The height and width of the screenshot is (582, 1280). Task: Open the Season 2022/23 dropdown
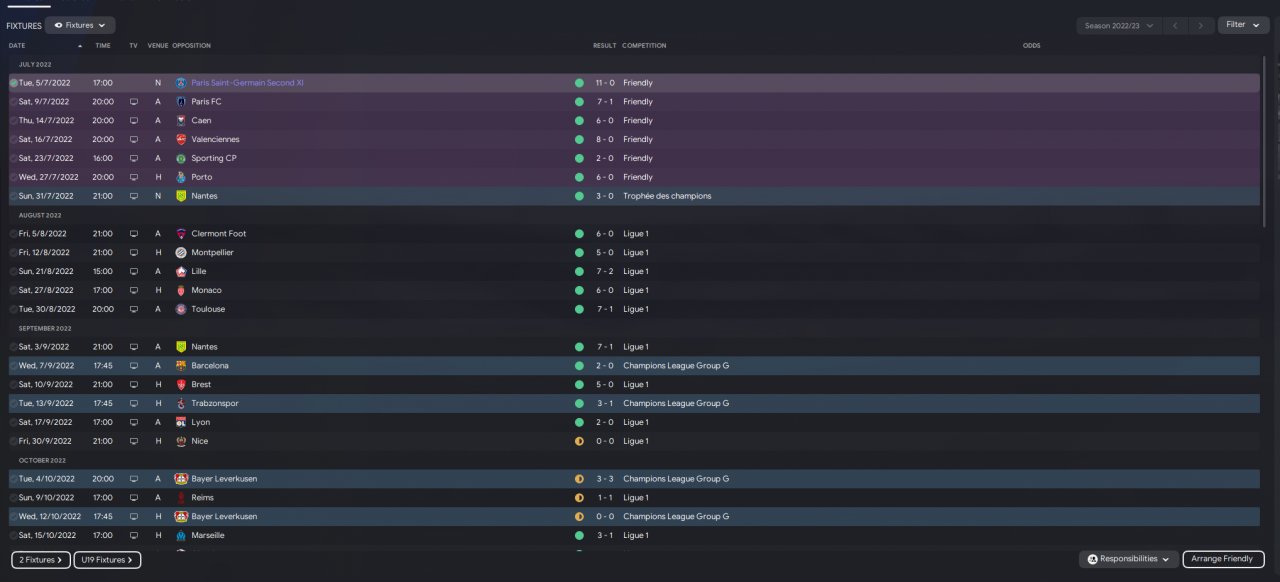click(1119, 25)
